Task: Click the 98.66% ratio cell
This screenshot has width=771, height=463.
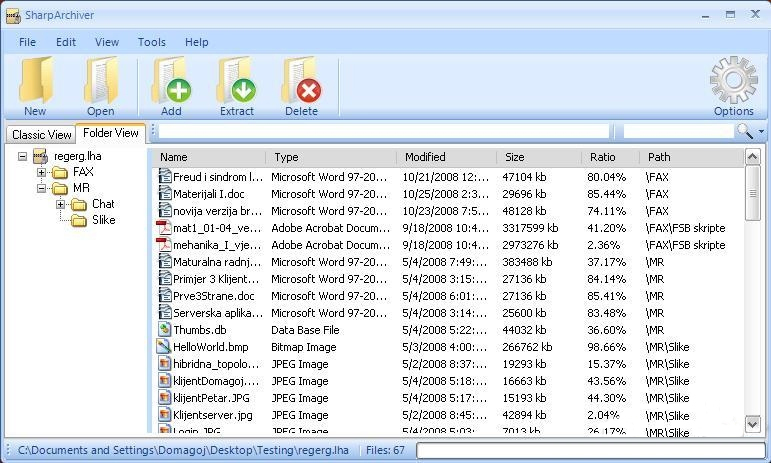Action: coord(606,347)
